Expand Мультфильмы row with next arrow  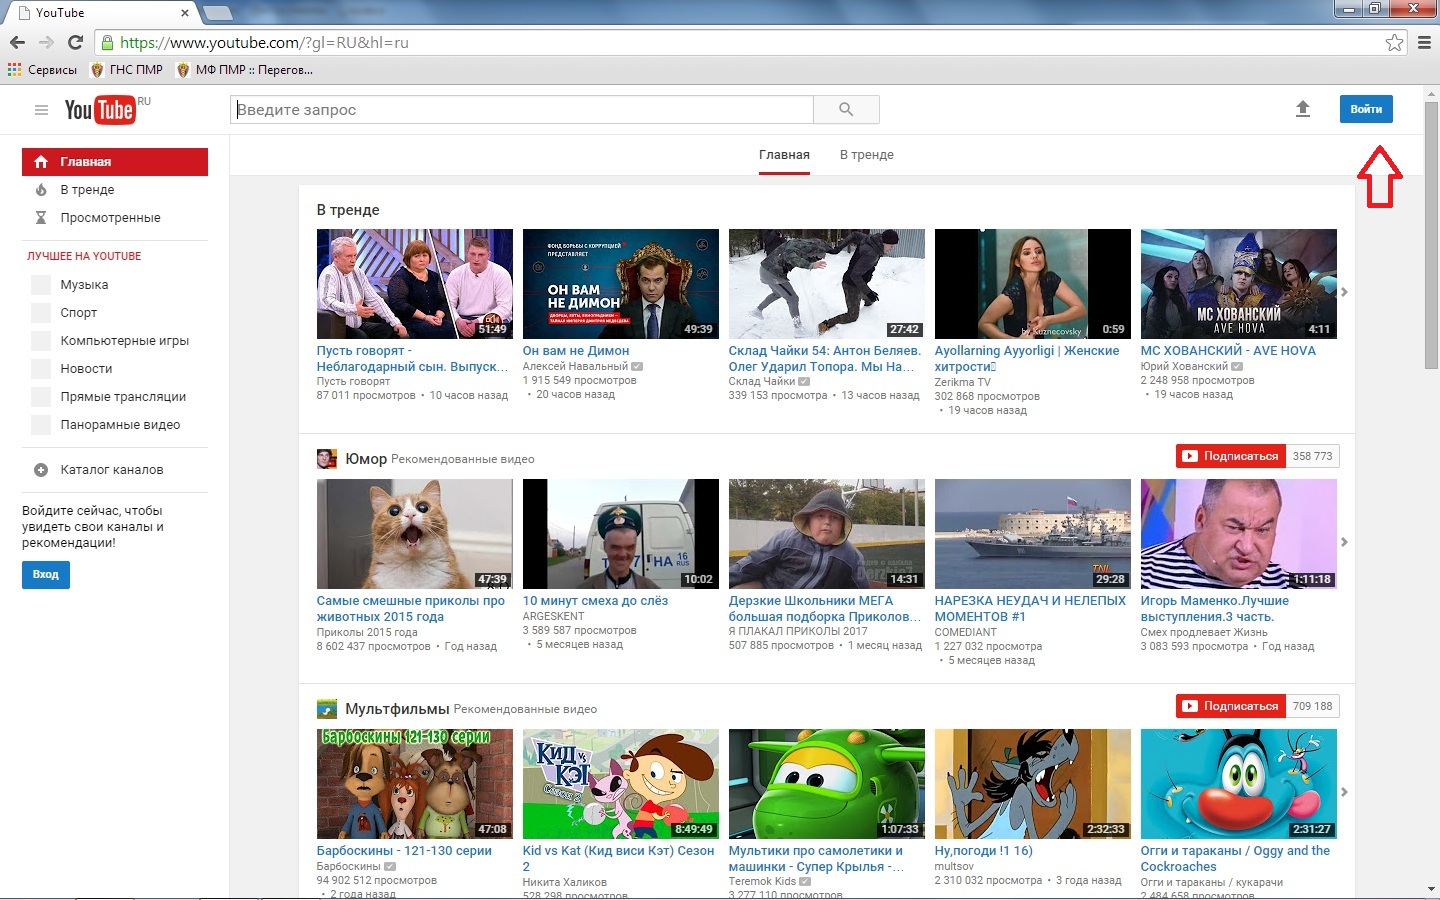1344,792
